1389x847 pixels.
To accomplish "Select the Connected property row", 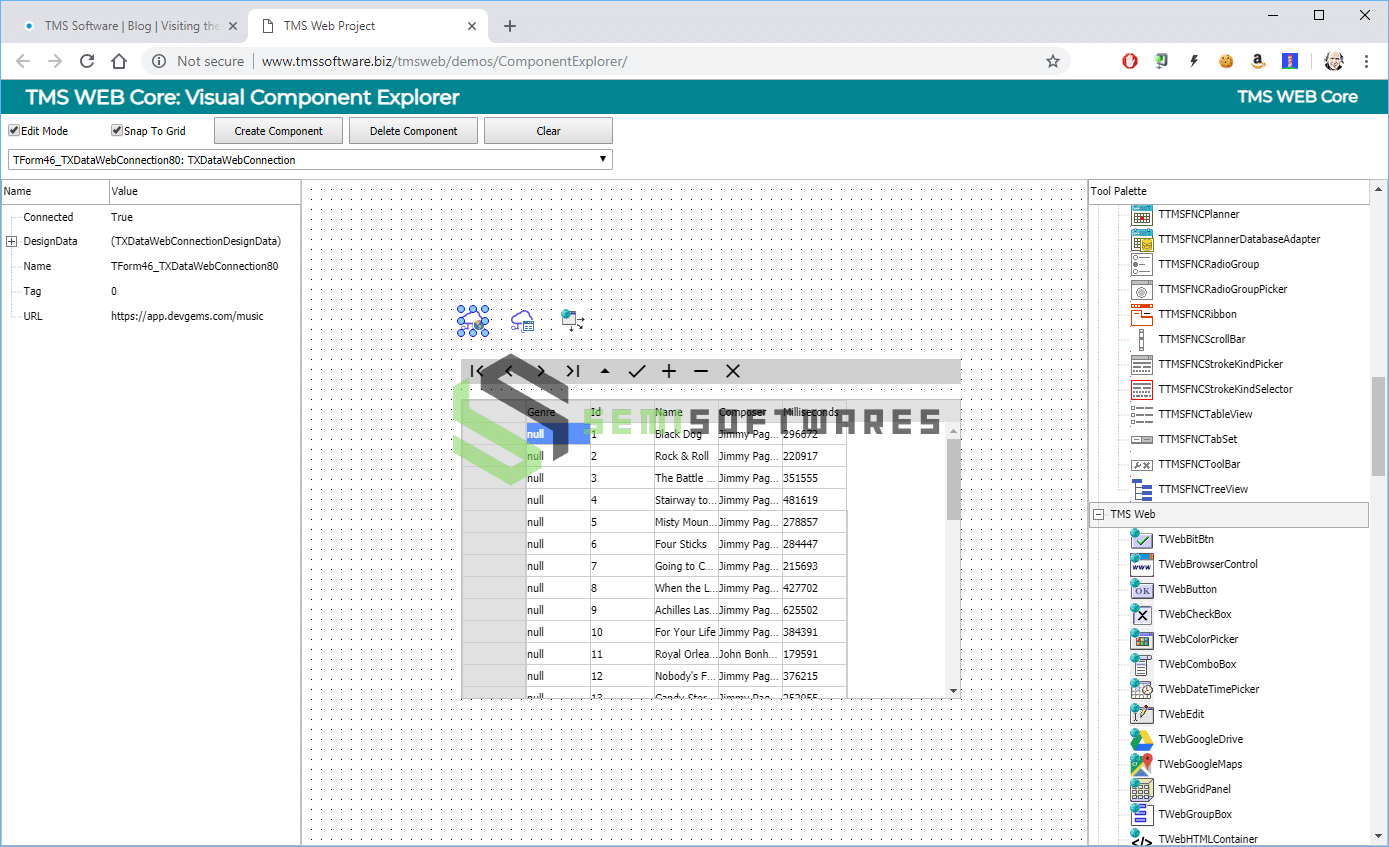I will point(150,217).
